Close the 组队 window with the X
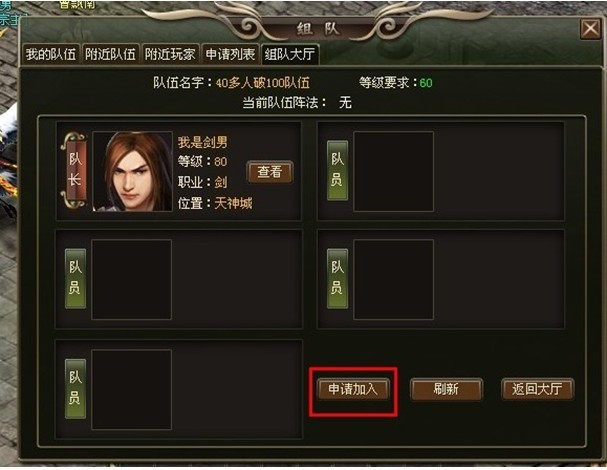This screenshot has height=470, width=607. [x=590, y=29]
